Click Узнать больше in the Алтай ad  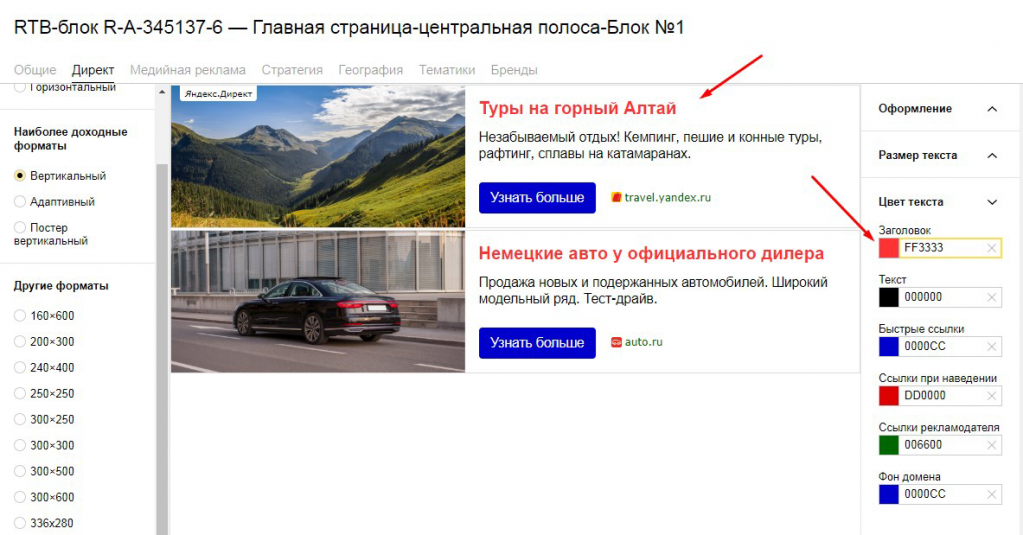click(537, 198)
